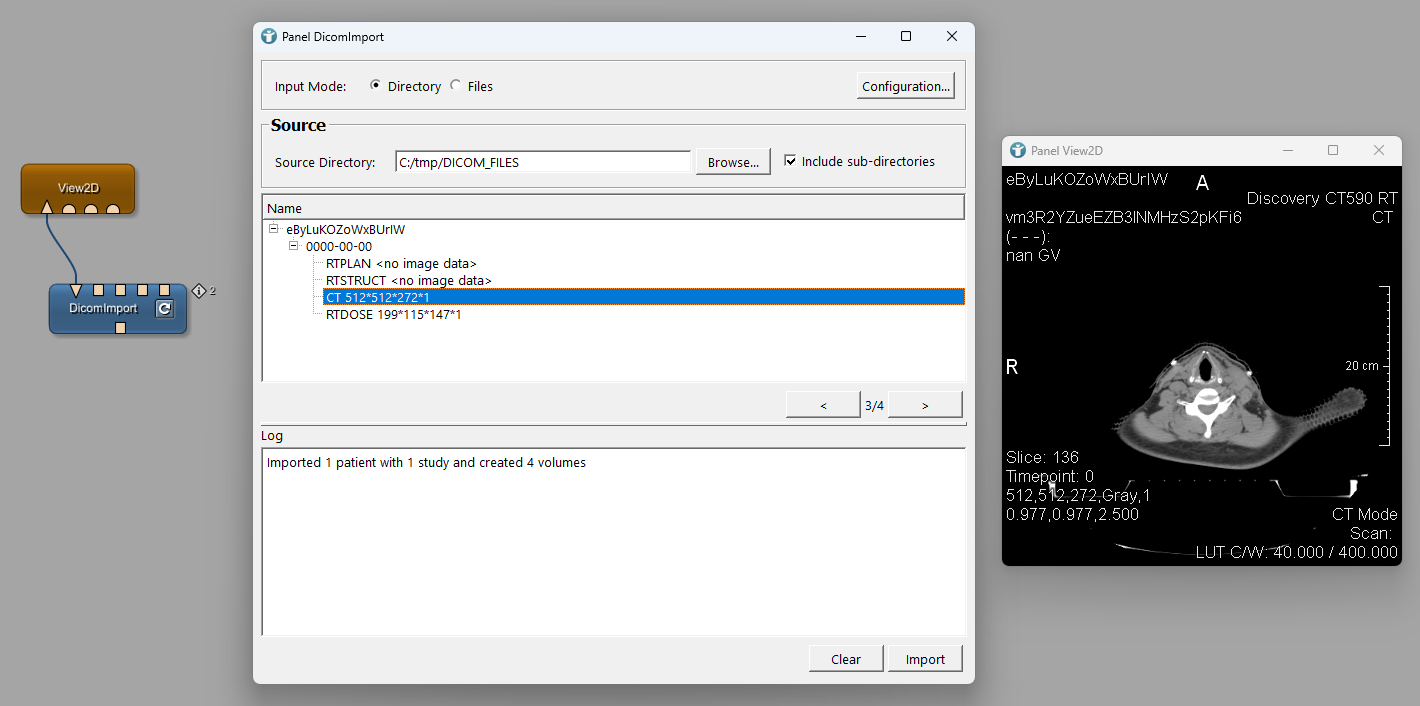Click the MeVisLab logo in Panel View2D titlebar
Screen dimensions: 1420x706
[x=1017, y=150]
